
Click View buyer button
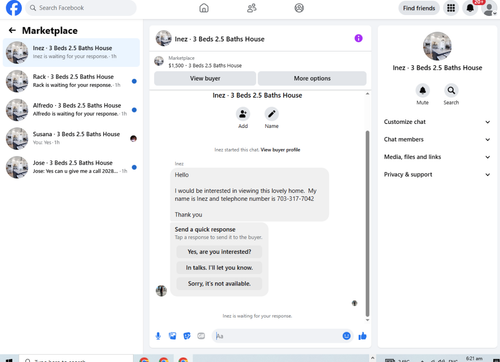pos(205,78)
